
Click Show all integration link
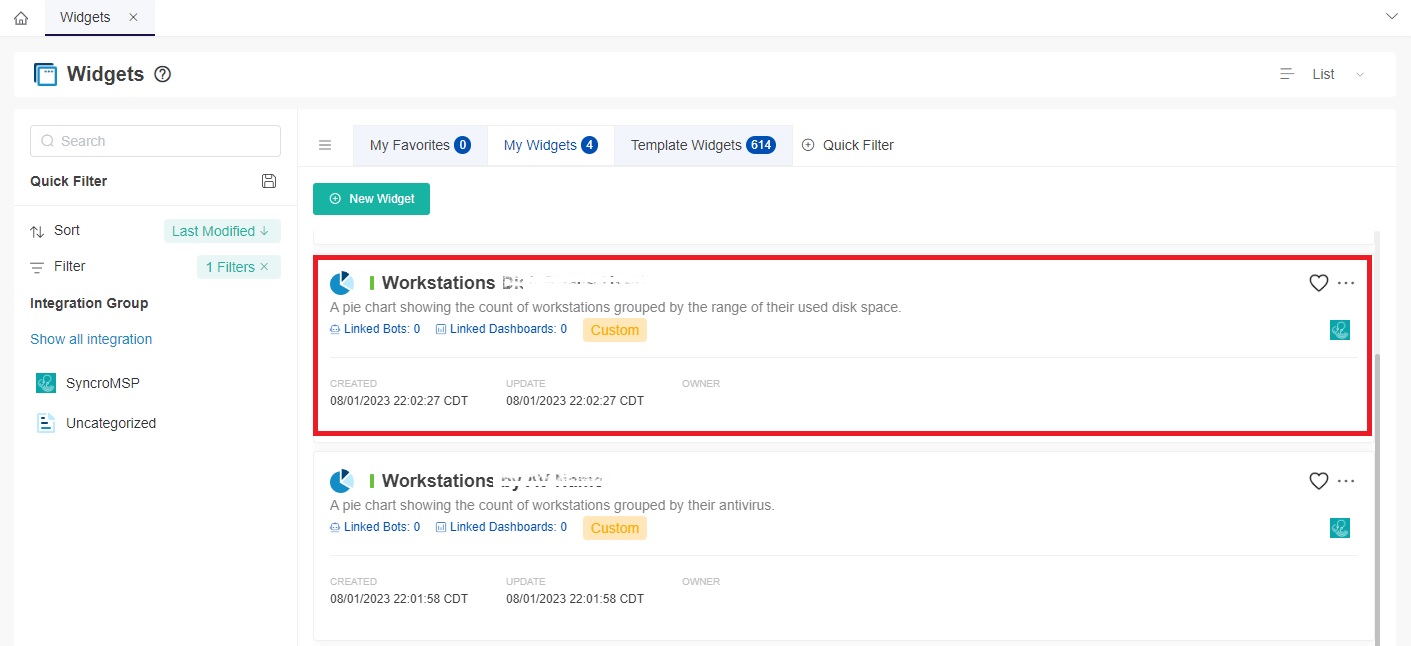(91, 339)
